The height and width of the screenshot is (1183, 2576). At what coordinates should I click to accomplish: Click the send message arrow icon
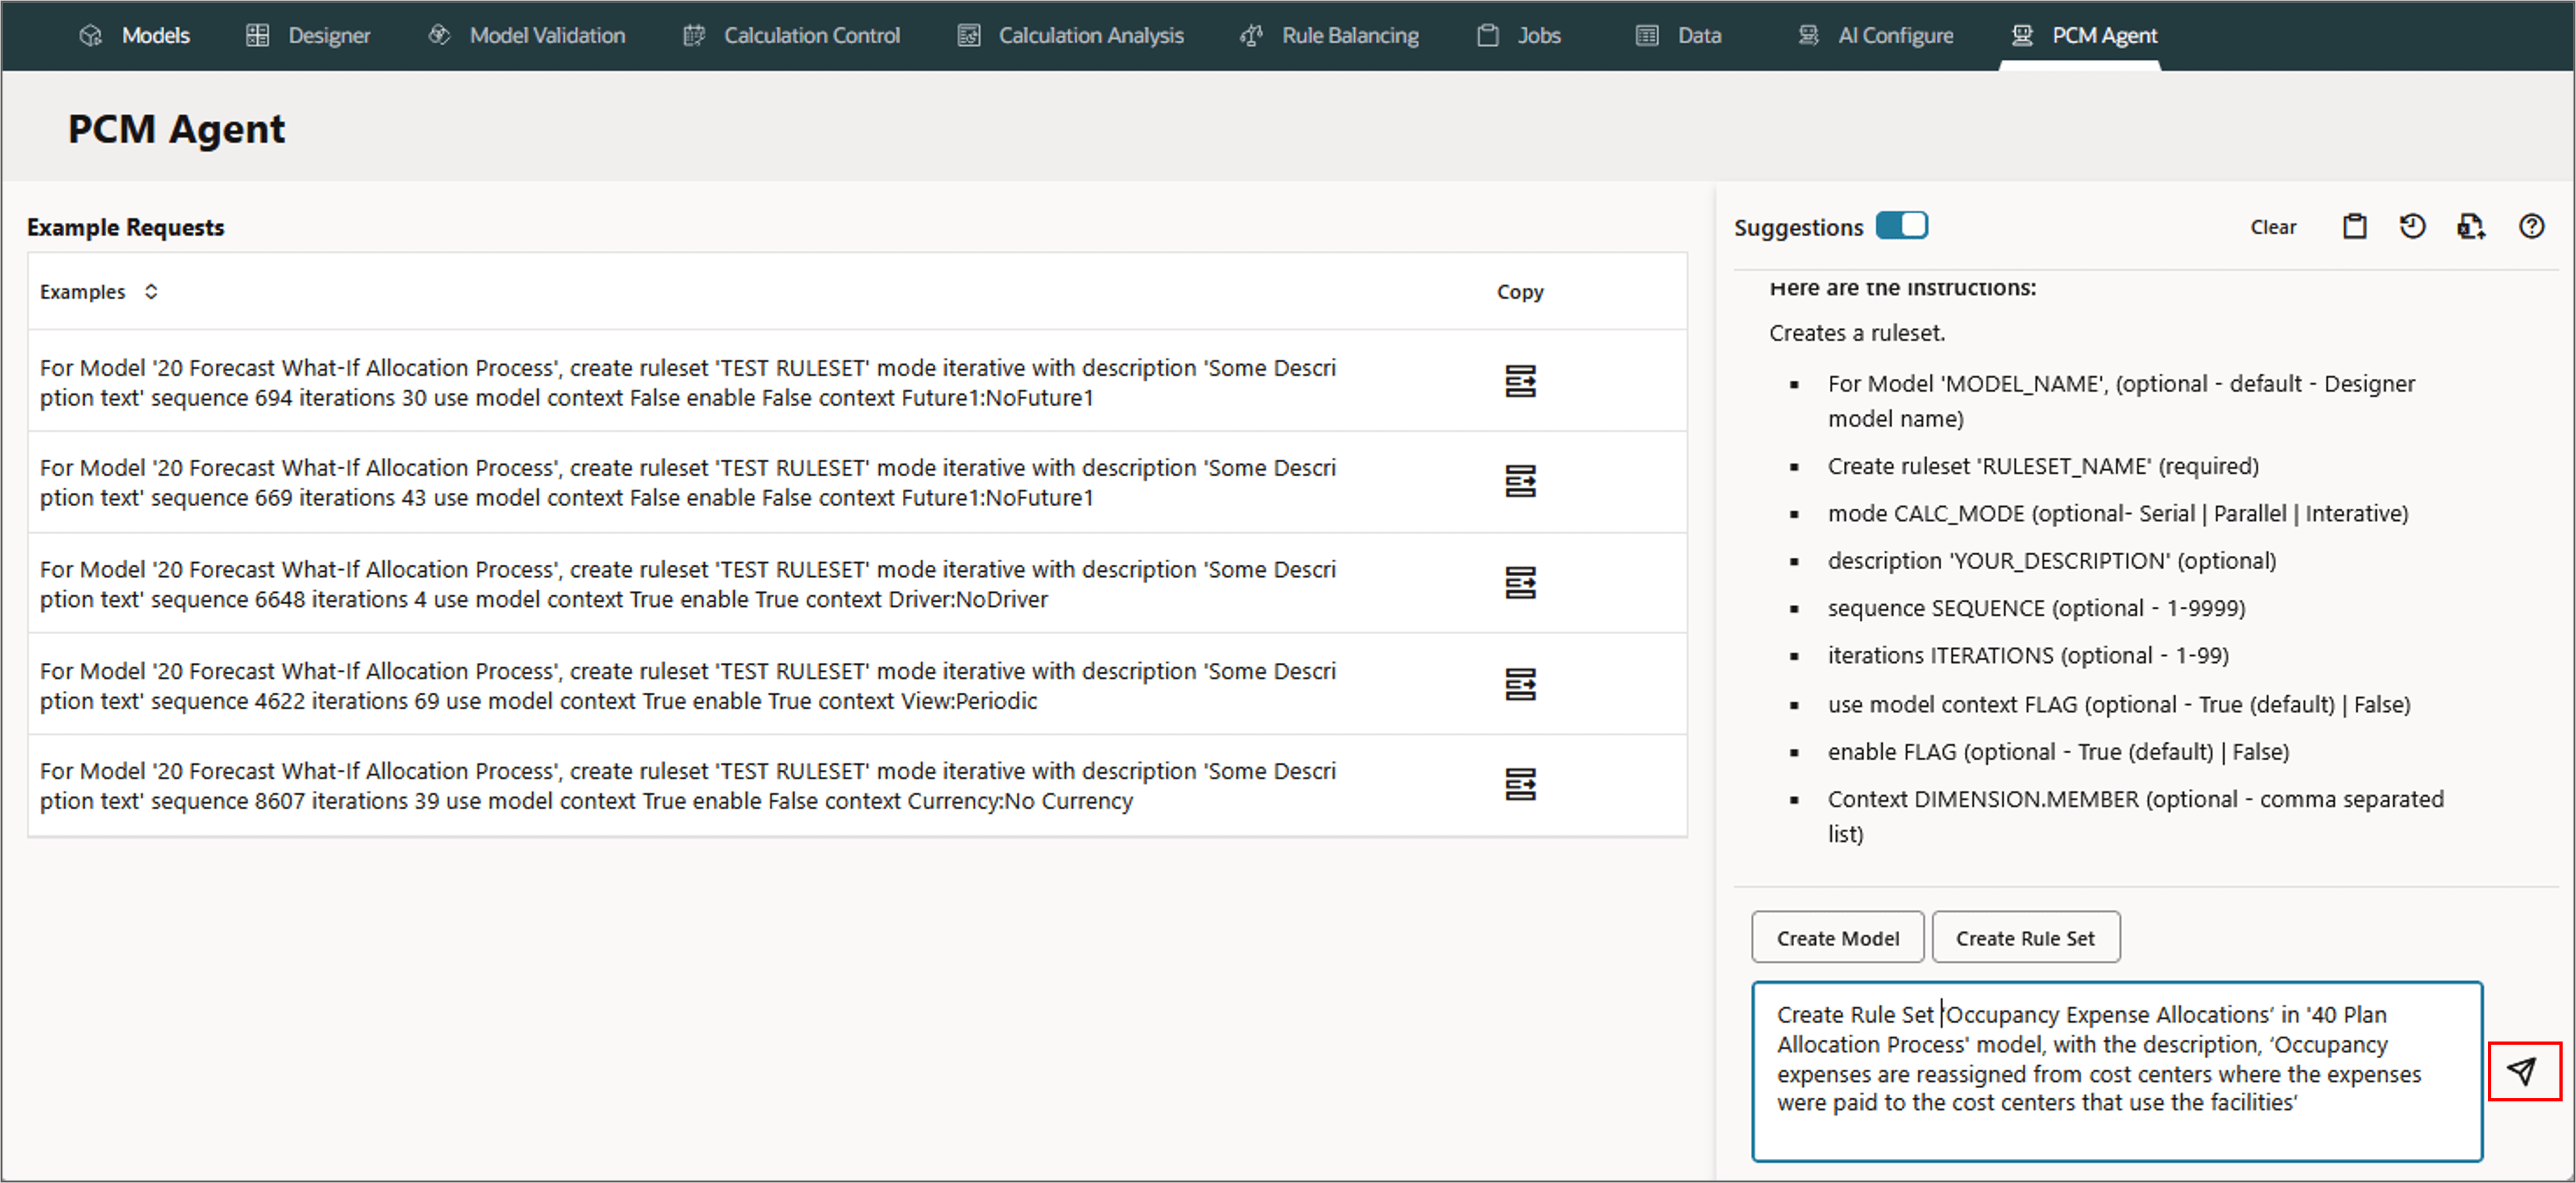pos(2522,1071)
